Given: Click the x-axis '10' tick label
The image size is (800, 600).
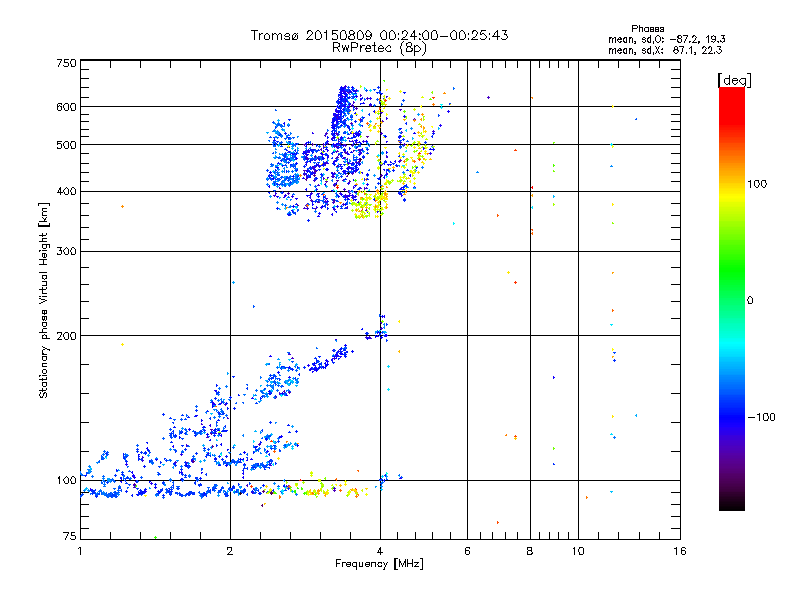Looking at the screenshot, I should (x=578, y=551).
